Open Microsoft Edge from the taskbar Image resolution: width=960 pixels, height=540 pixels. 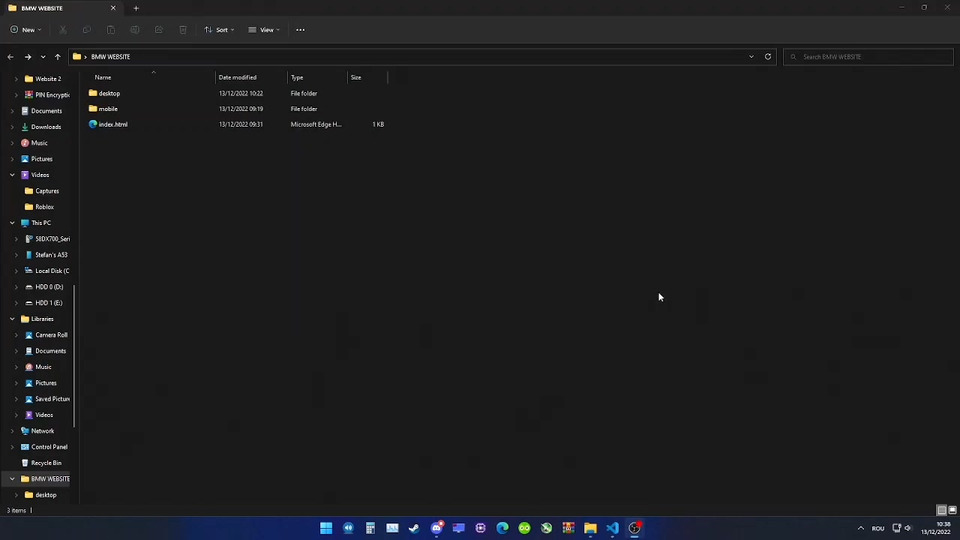point(502,528)
